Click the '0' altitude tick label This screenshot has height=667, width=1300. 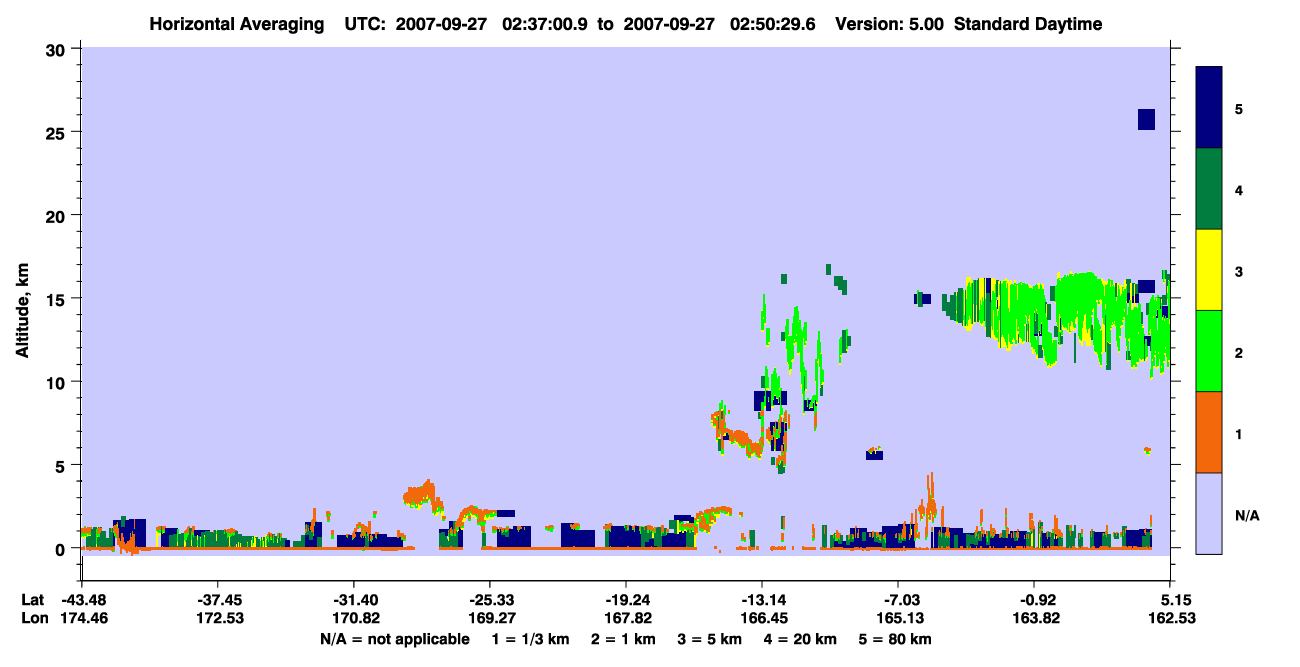pyautogui.click(x=62, y=548)
